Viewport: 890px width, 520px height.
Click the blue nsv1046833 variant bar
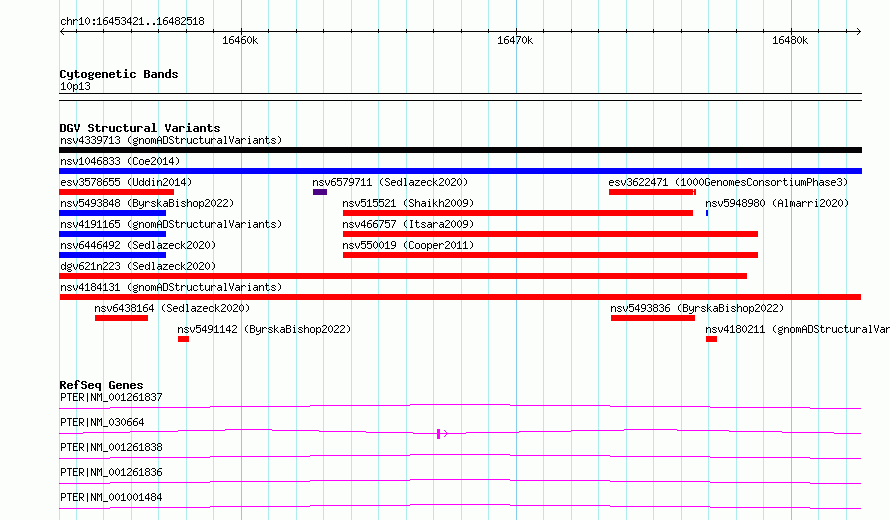coord(460,171)
